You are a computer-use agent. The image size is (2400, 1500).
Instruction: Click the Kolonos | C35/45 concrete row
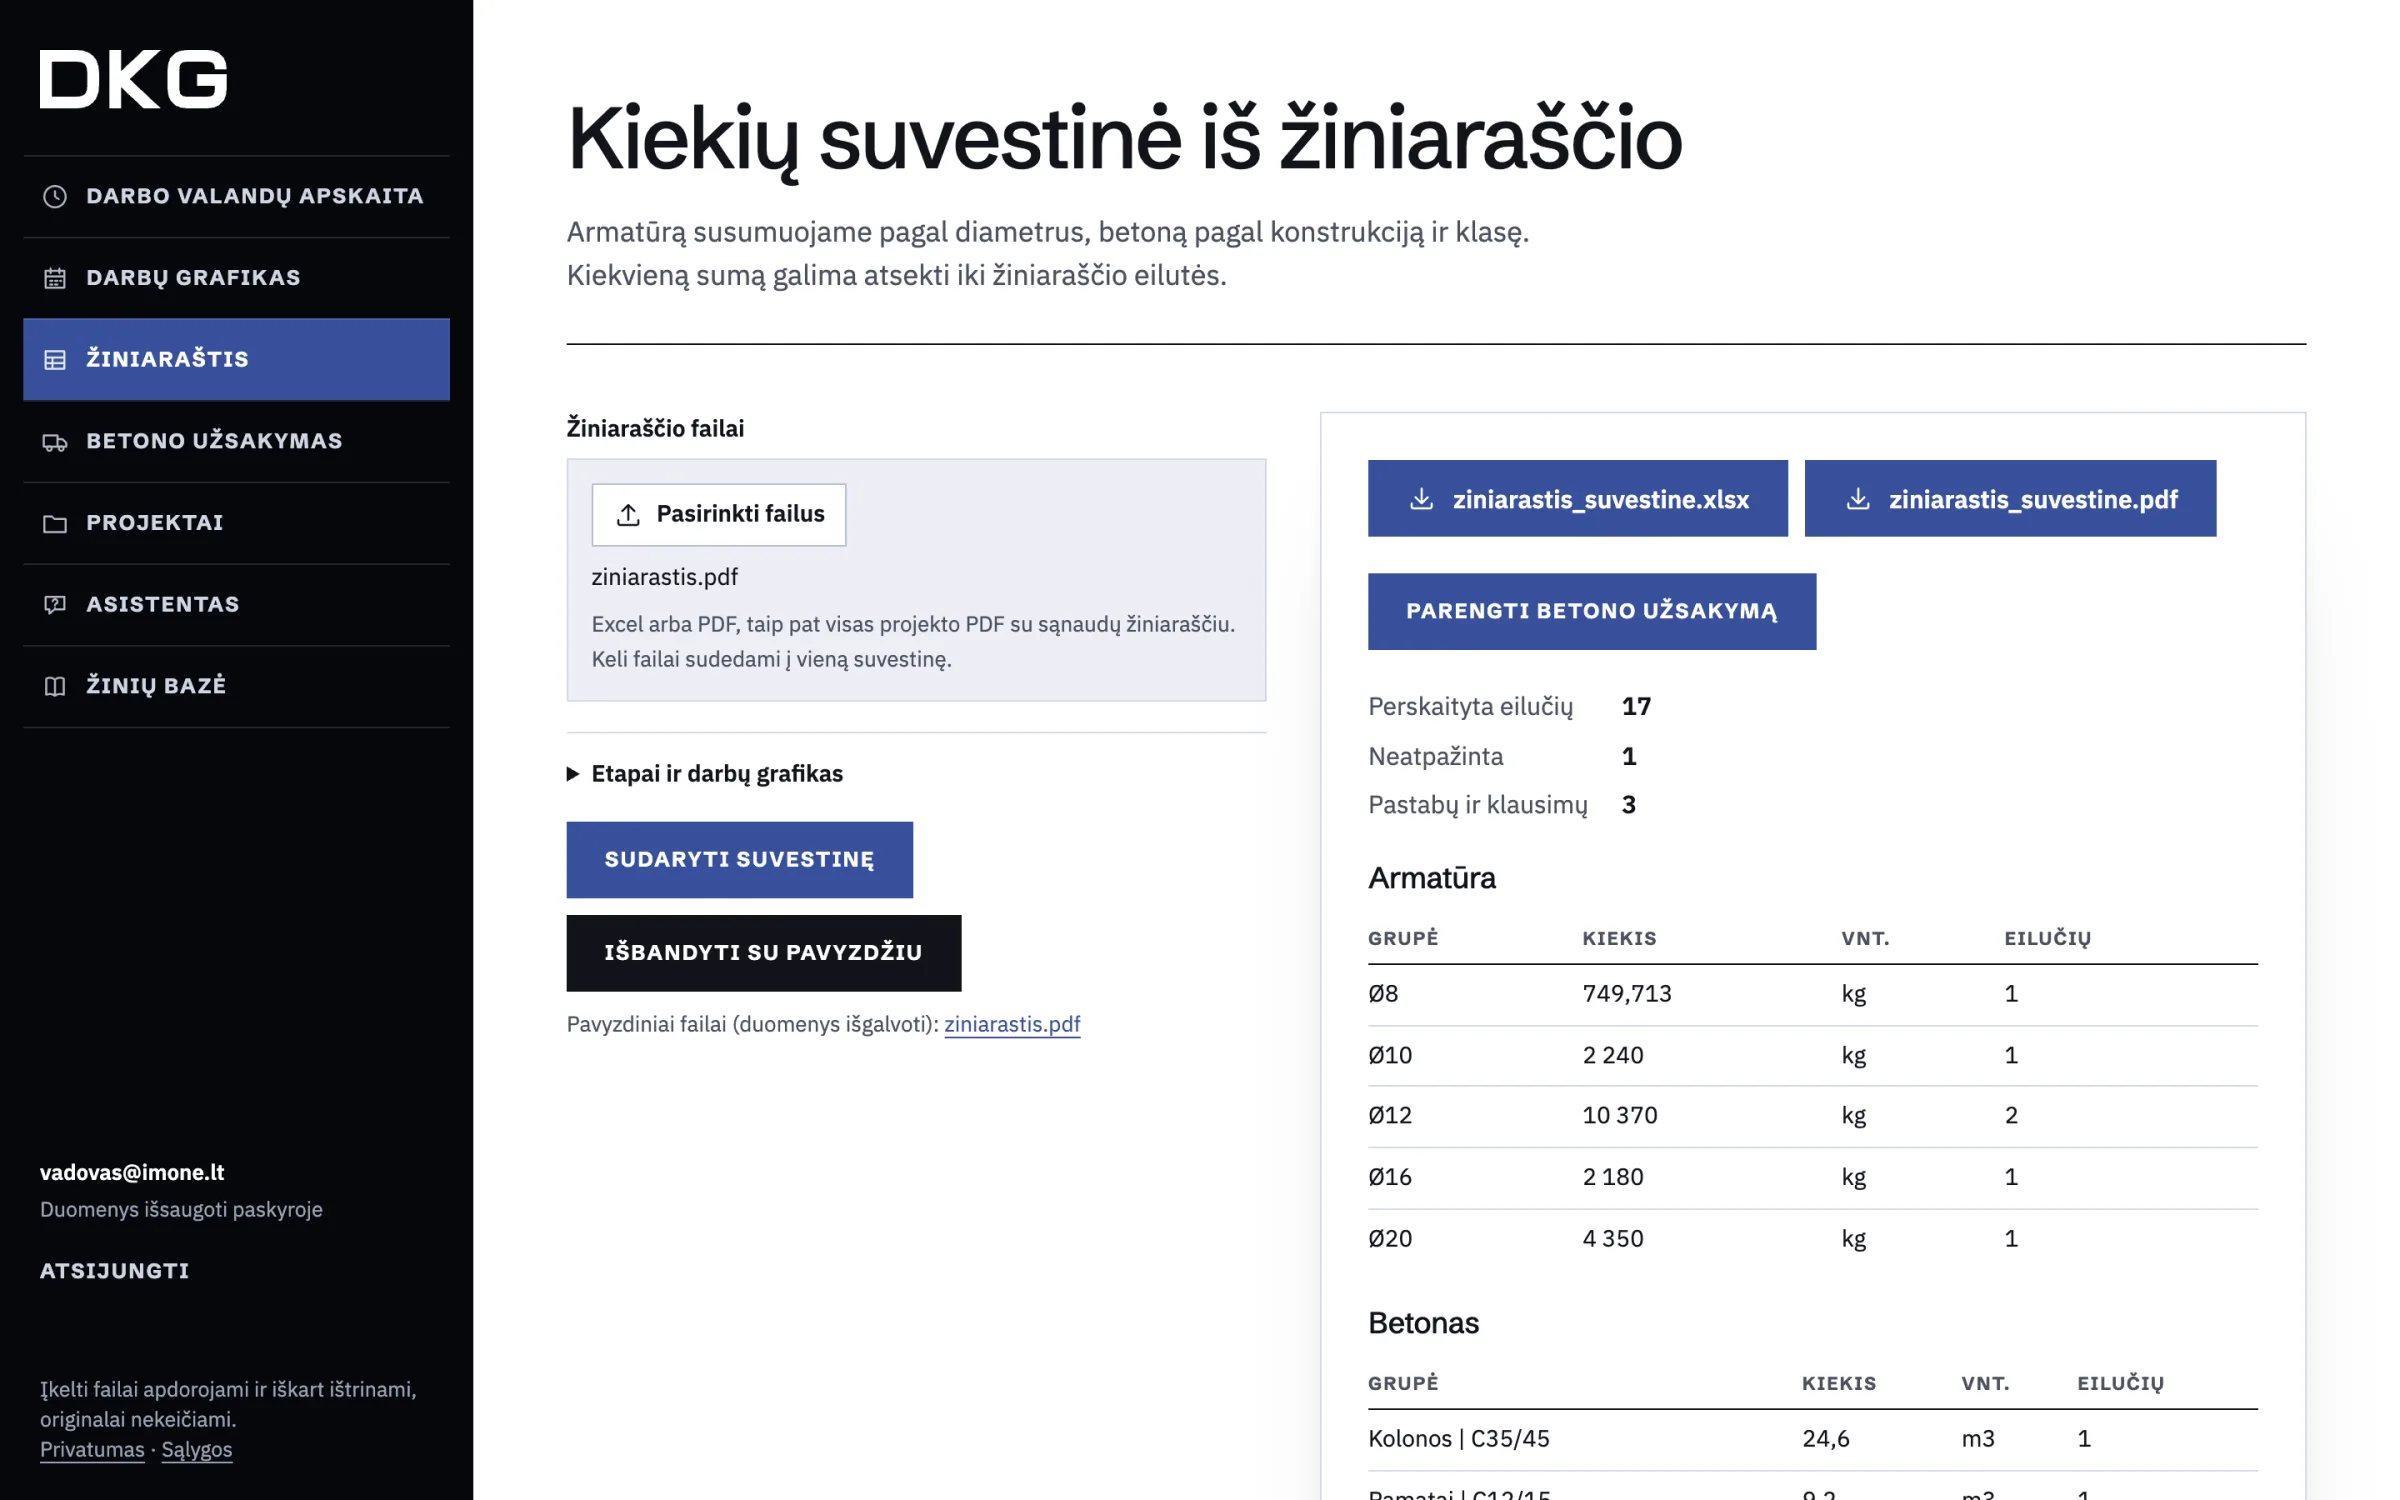tap(1812, 1440)
